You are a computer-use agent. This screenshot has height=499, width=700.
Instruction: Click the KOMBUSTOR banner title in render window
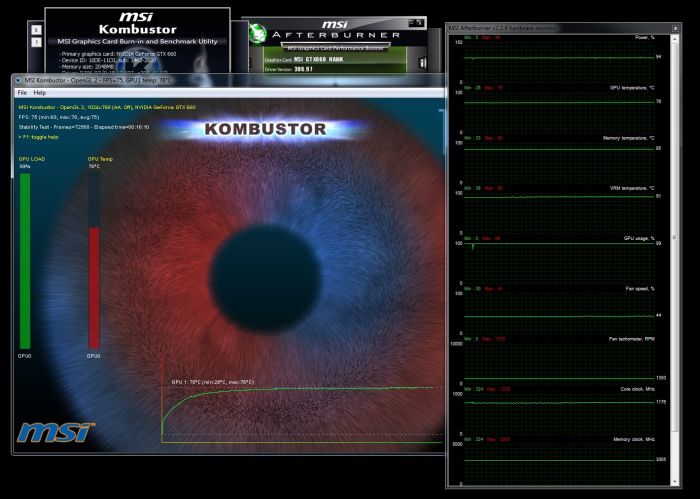point(265,129)
